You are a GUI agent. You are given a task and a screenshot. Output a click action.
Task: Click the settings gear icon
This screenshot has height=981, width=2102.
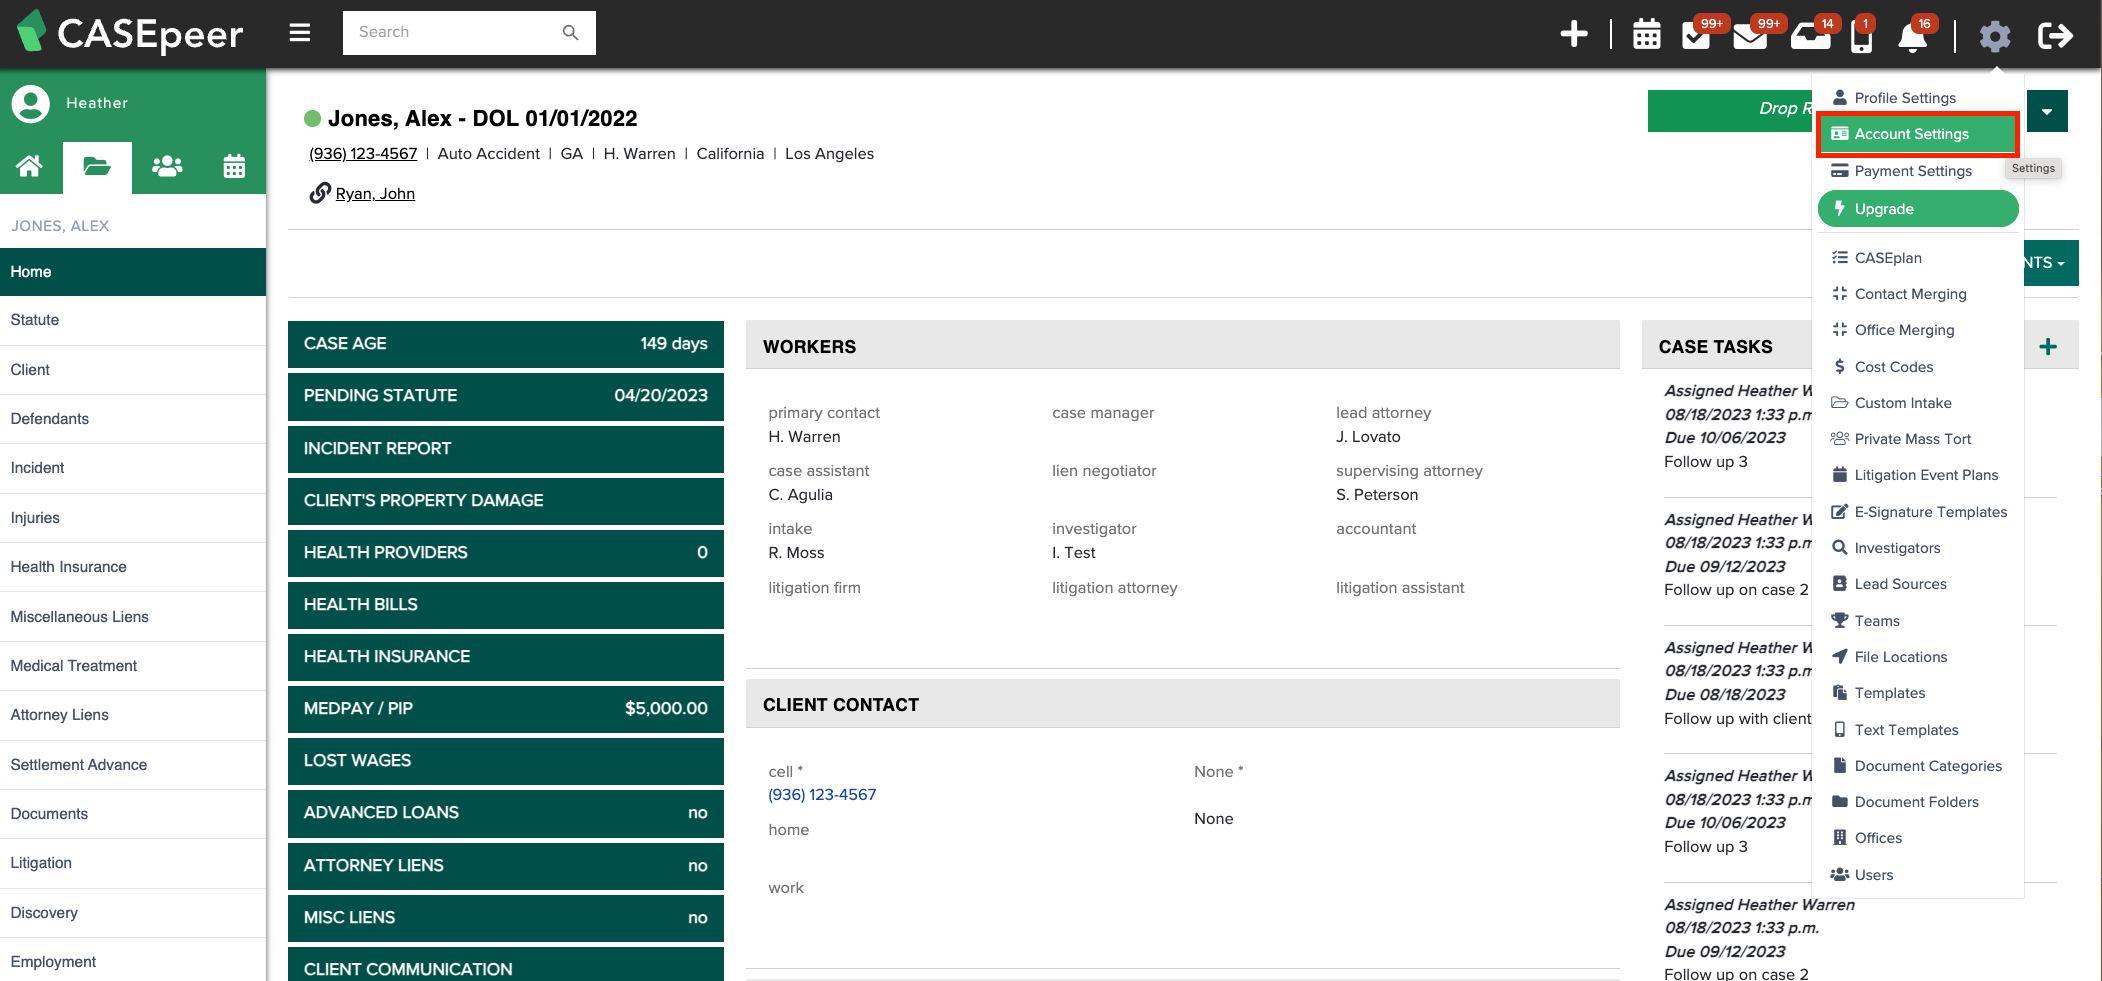coord(1994,37)
